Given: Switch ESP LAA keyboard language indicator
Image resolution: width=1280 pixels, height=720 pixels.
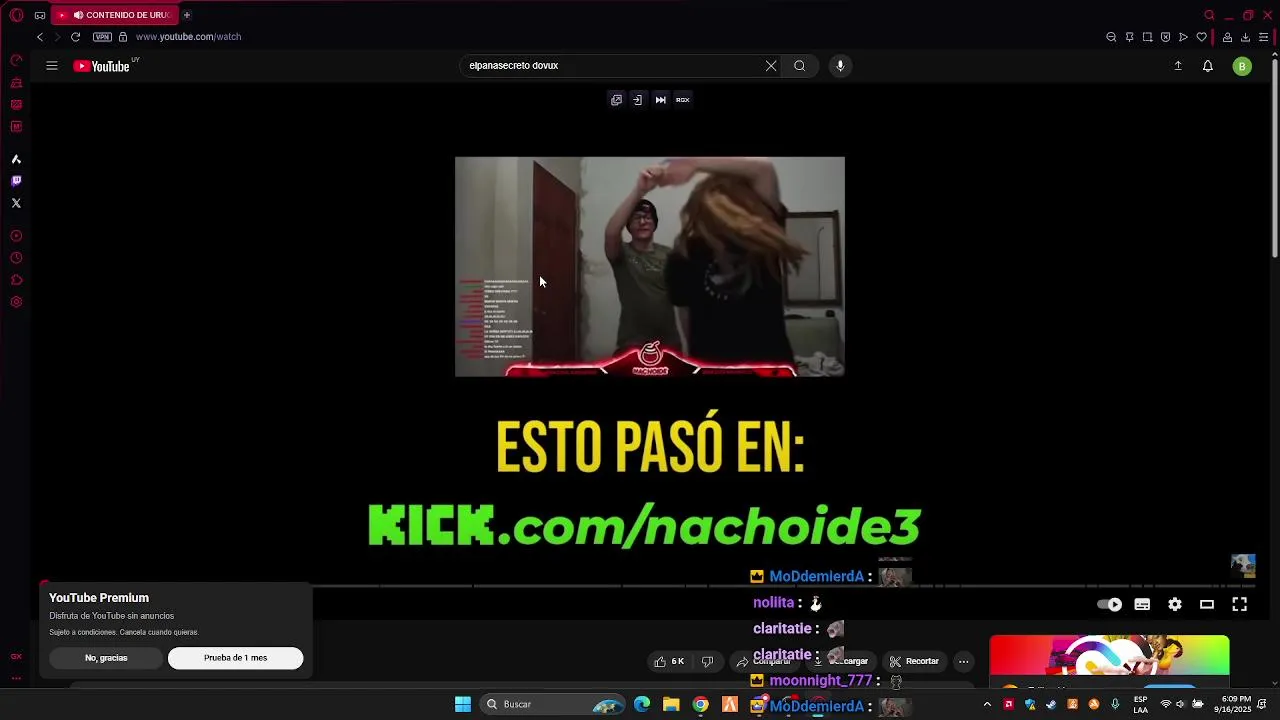Looking at the screenshot, I should (x=1140, y=704).
